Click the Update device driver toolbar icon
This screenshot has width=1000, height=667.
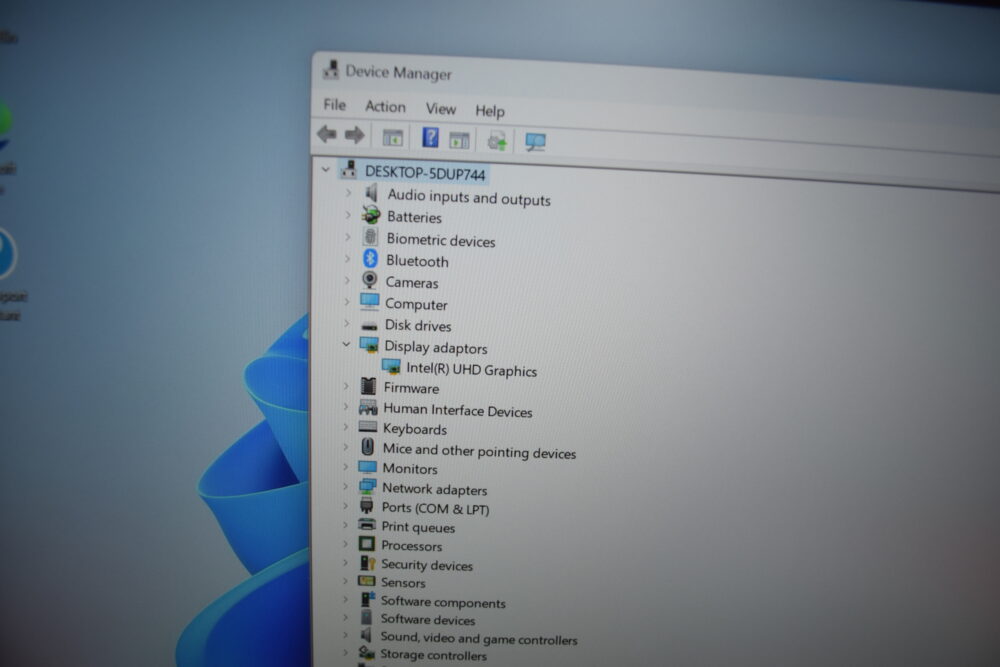coord(497,140)
